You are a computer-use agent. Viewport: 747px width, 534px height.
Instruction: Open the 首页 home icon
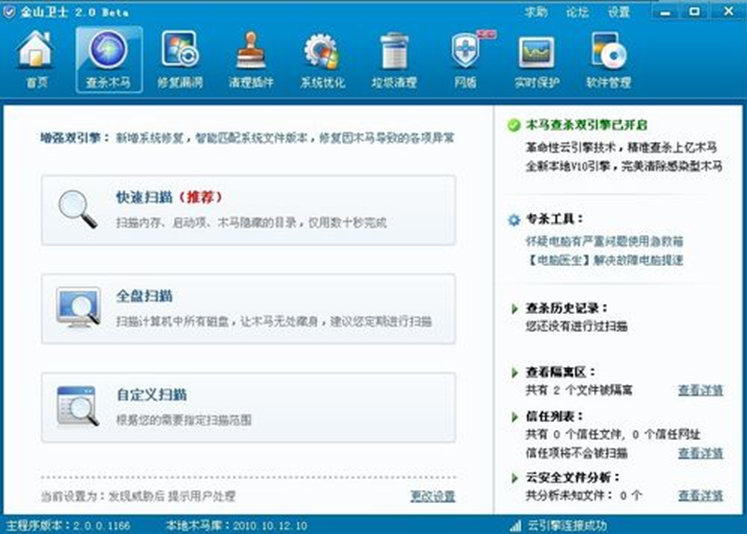[x=36, y=60]
